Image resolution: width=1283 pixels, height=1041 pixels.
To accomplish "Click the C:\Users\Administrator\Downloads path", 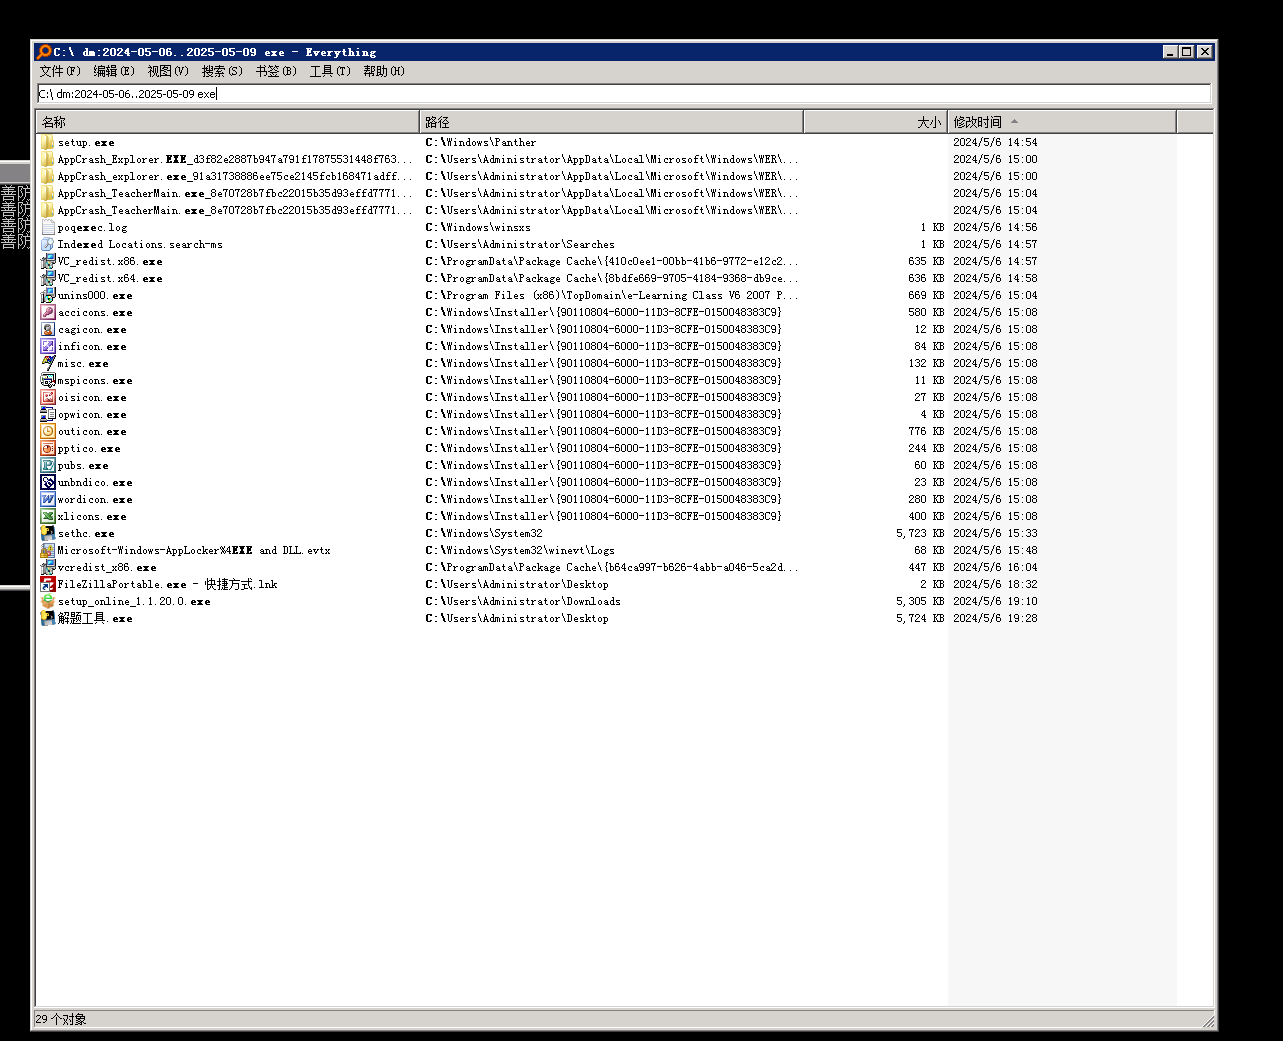I will pyautogui.click(x=523, y=602).
